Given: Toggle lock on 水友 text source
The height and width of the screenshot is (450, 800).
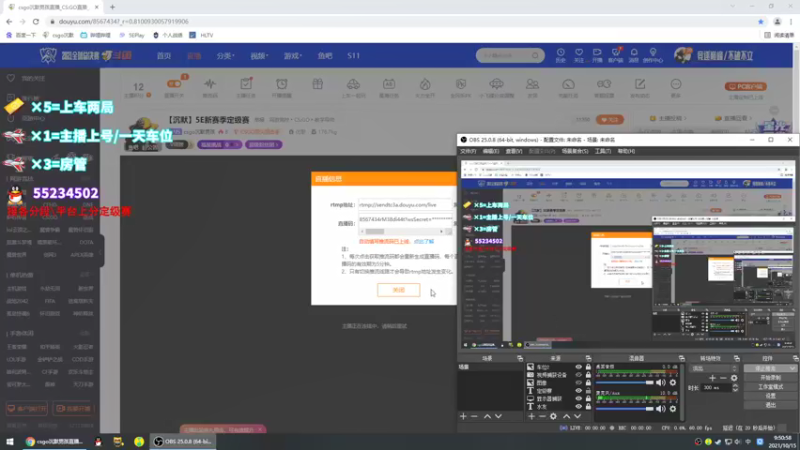Looking at the screenshot, I should point(588,407).
